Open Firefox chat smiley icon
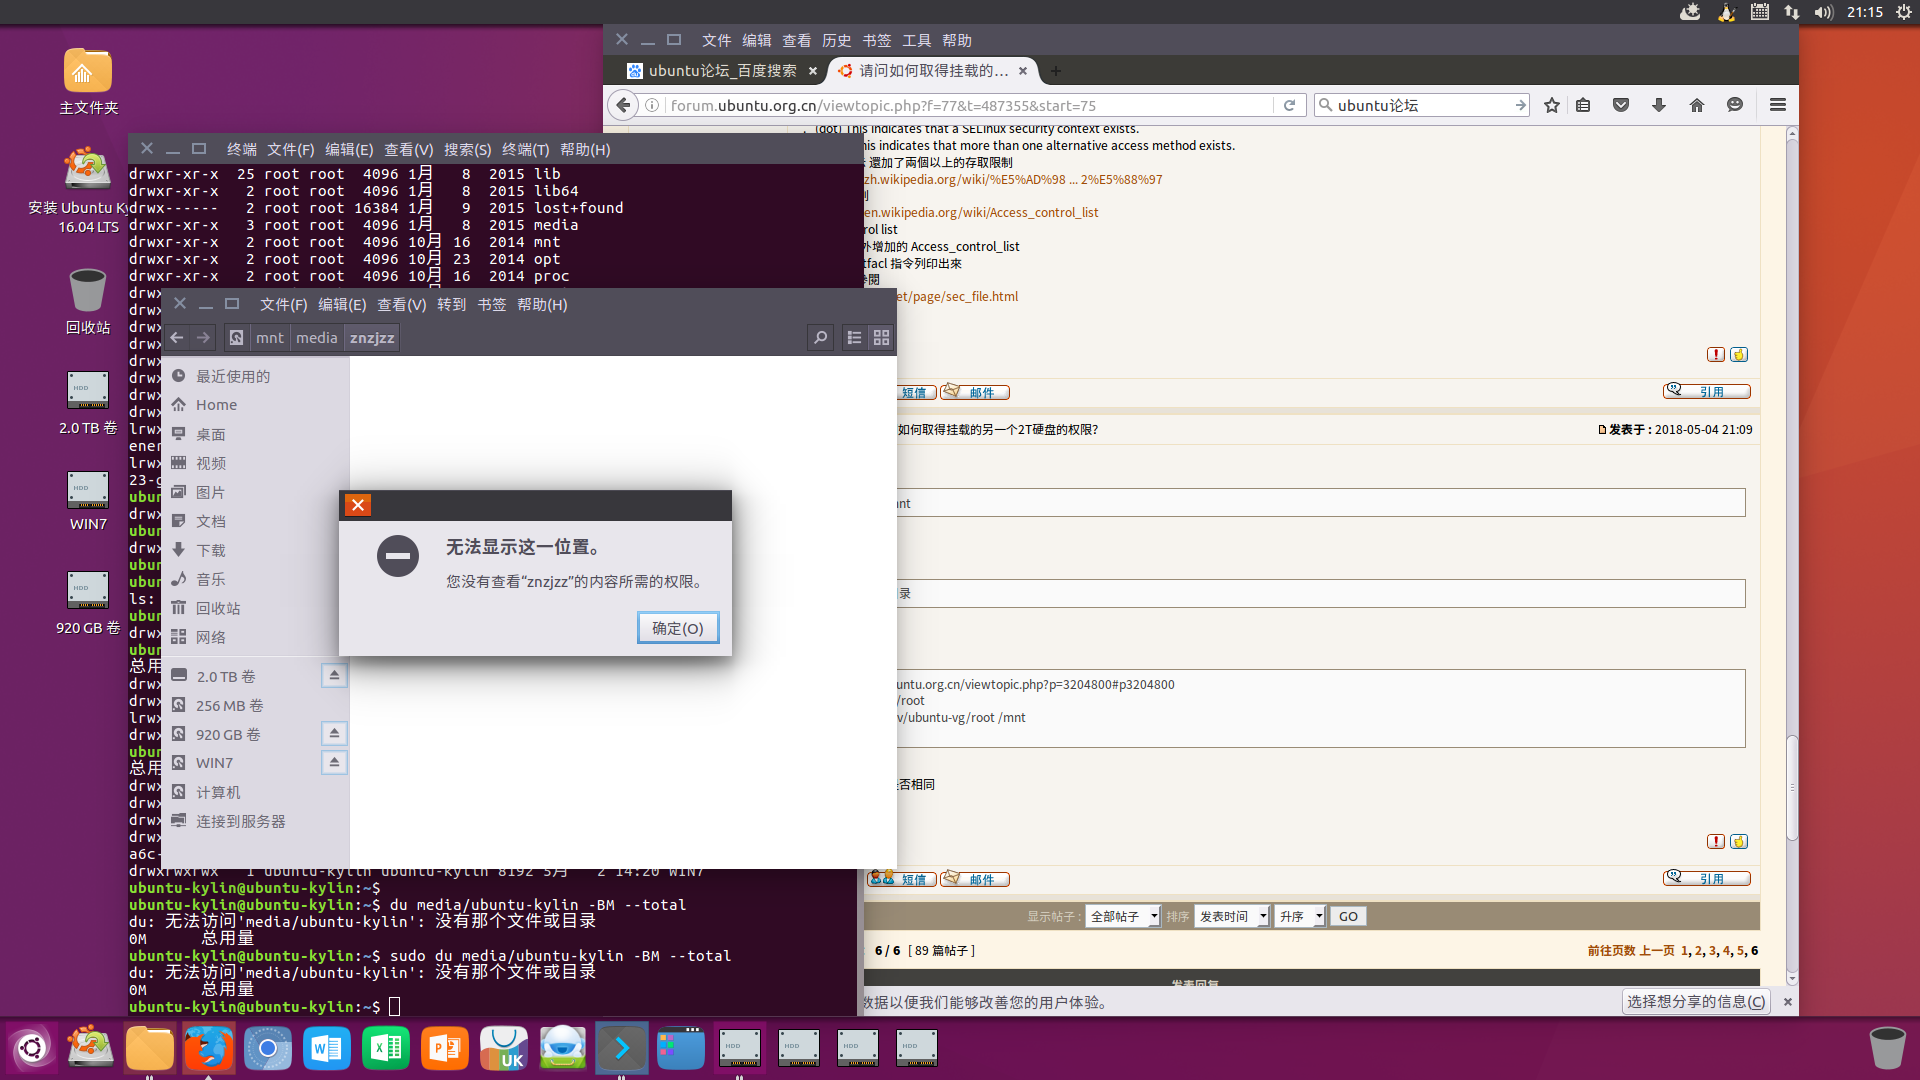The width and height of the screenshot is (1920, 1080). (1735, 105)
